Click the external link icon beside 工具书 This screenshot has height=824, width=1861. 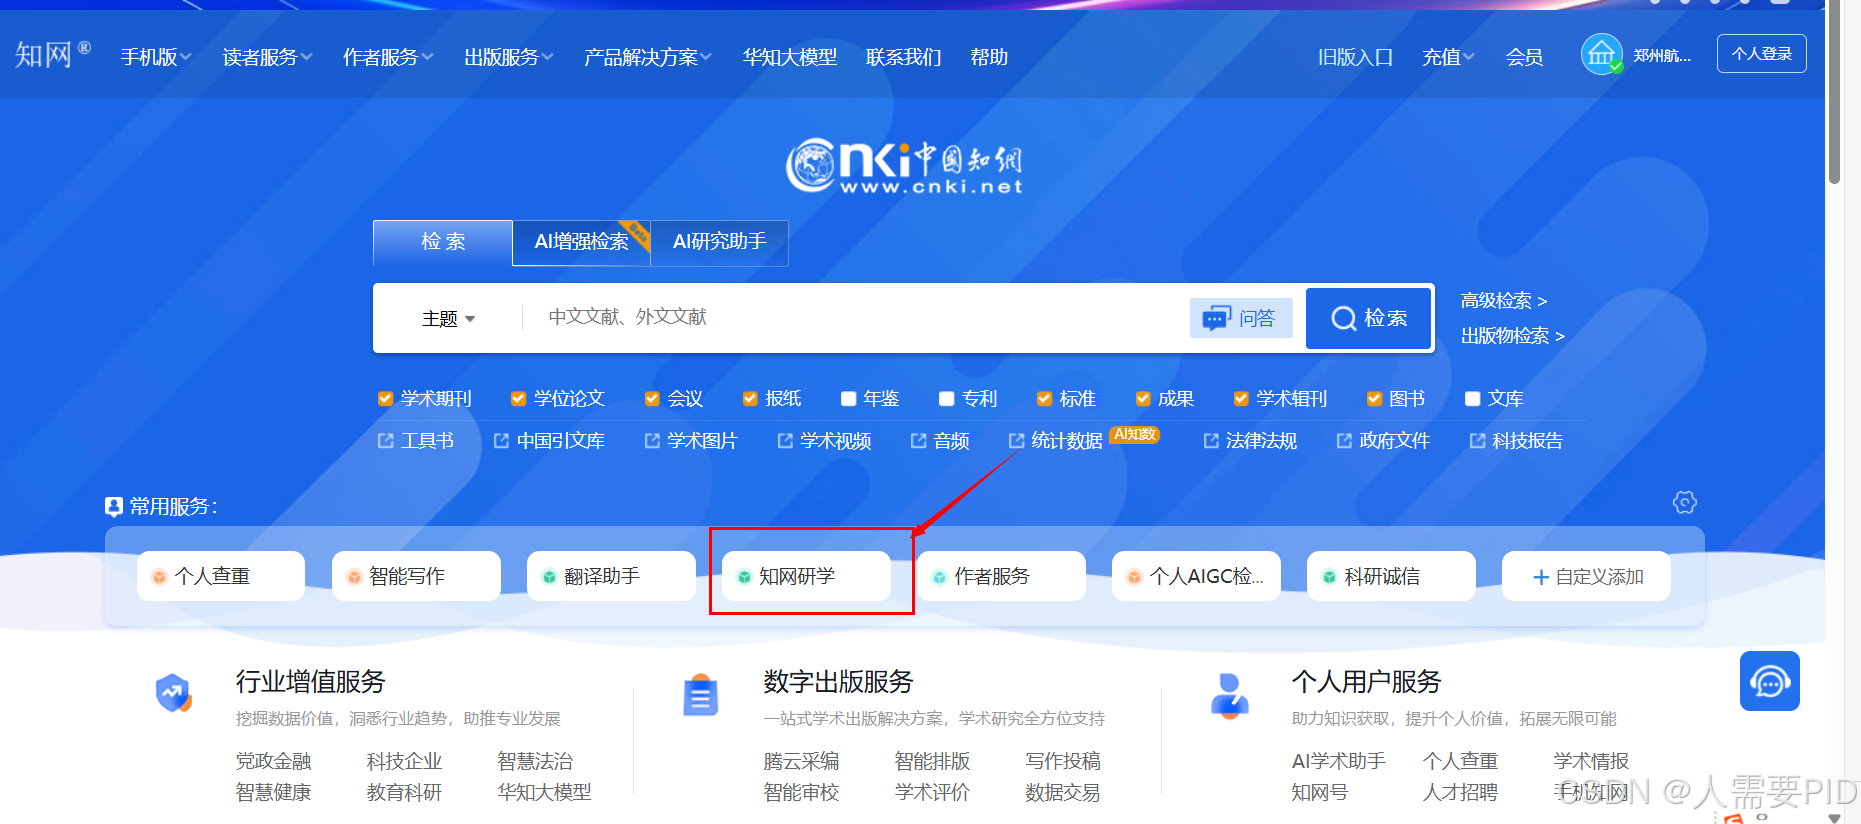coord(385,440)
